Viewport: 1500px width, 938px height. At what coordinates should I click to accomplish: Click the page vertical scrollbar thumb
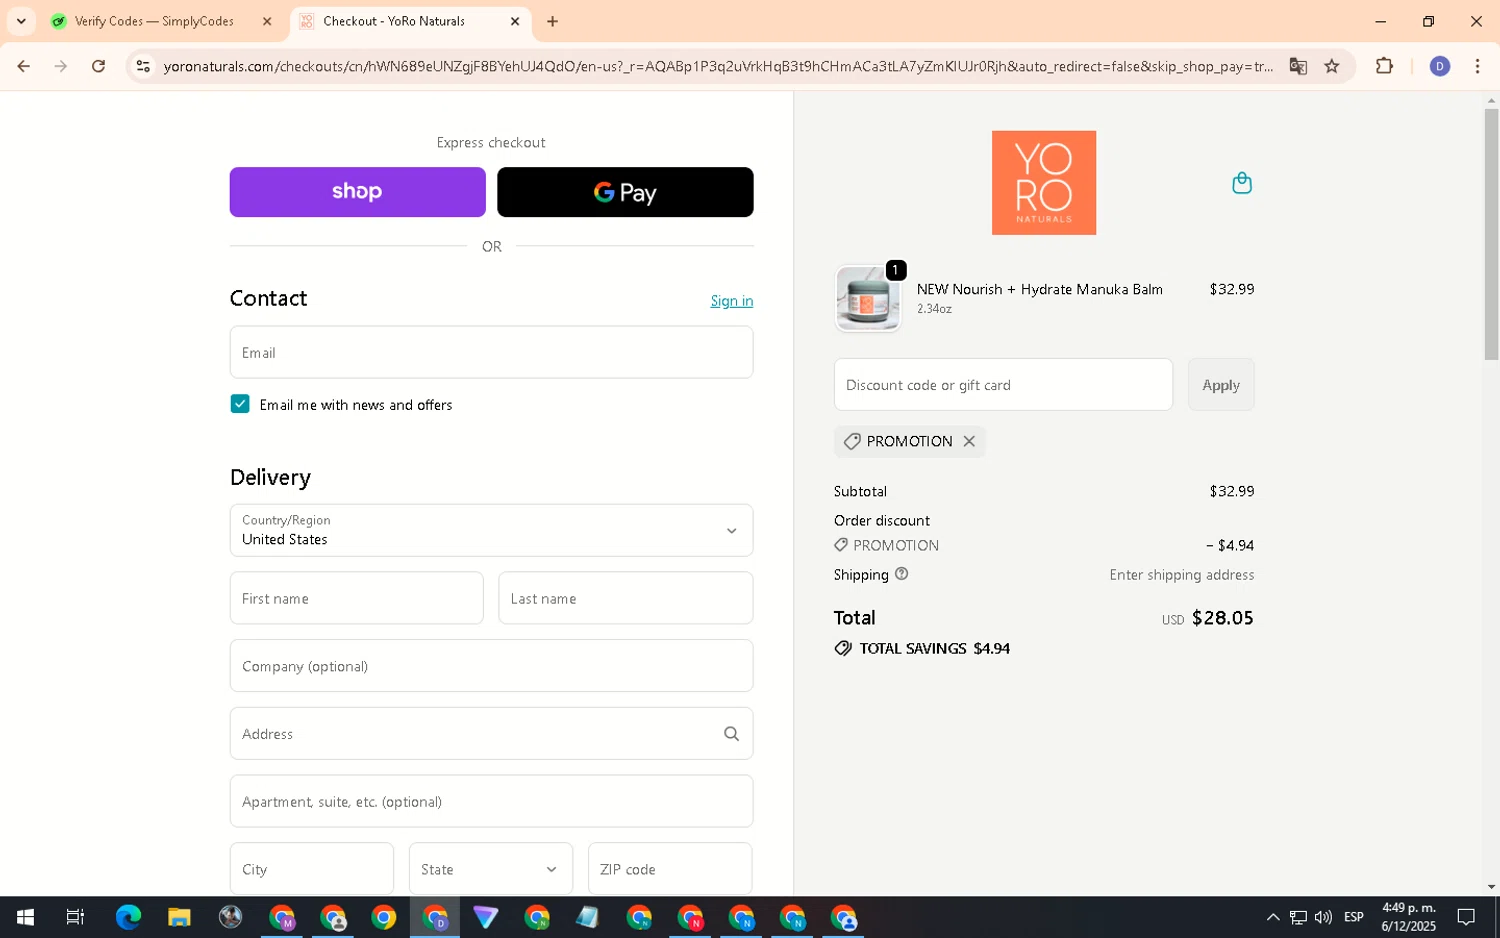click(x=1491, y=234)
